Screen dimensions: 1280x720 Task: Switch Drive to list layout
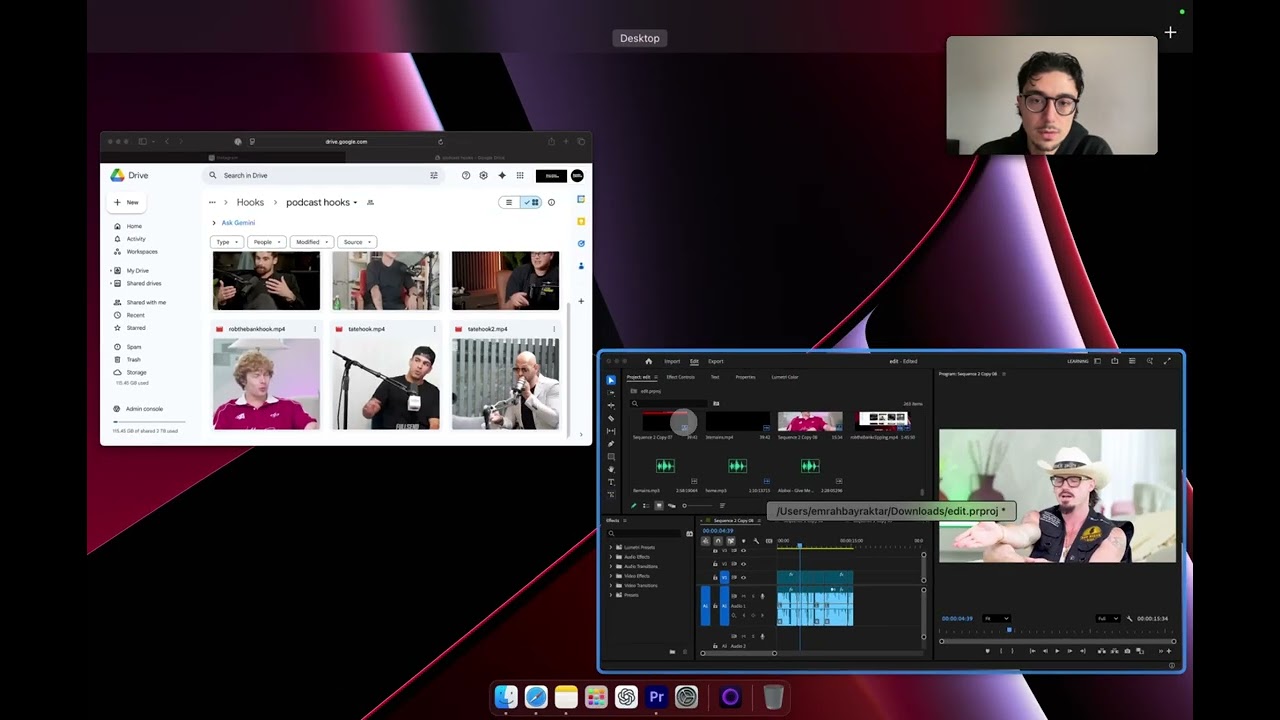click(508, 202)
